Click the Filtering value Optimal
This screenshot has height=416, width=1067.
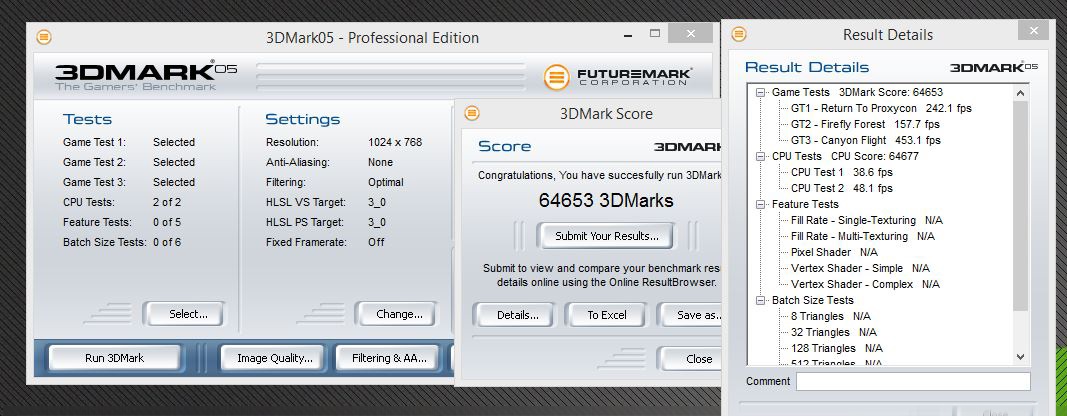tap(386, 182)
